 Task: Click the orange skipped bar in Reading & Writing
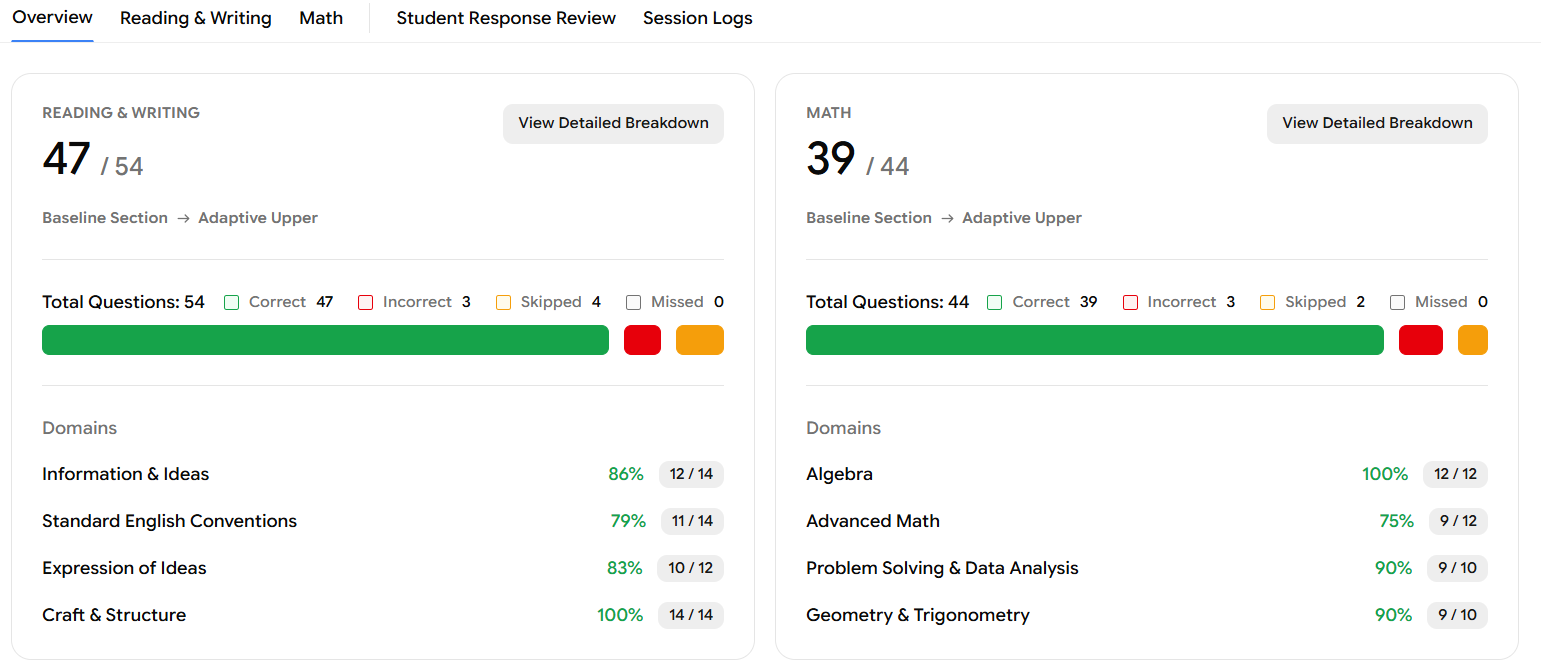699,340
